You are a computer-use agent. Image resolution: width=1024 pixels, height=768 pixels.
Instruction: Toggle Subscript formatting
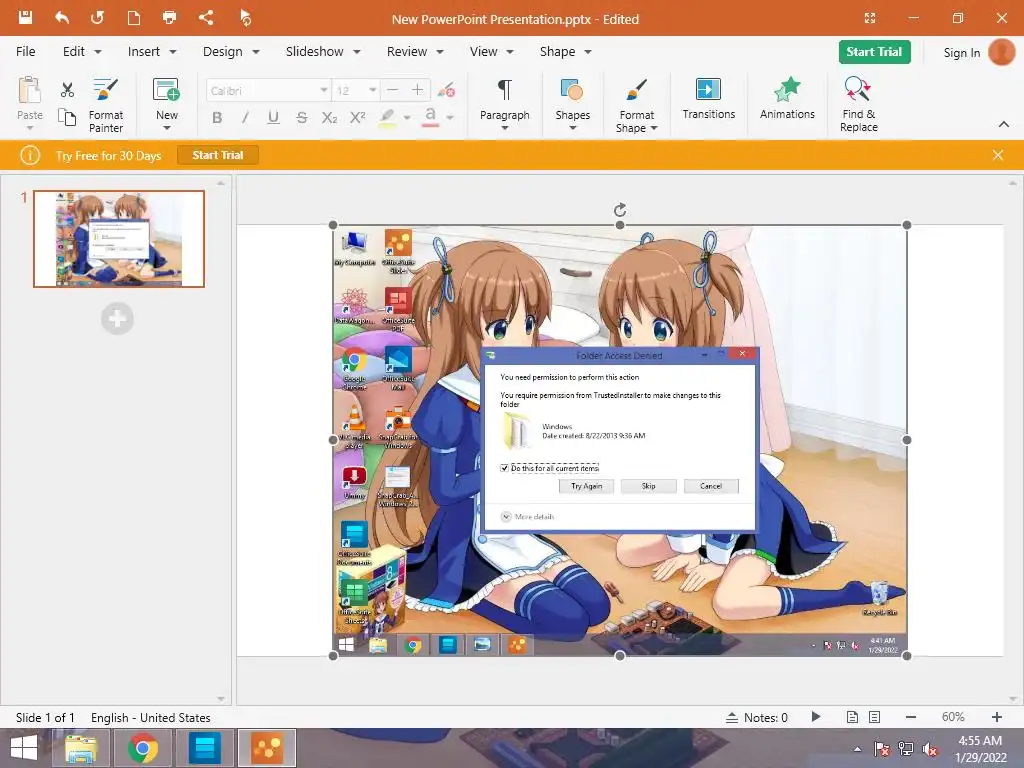pos(329,118)
